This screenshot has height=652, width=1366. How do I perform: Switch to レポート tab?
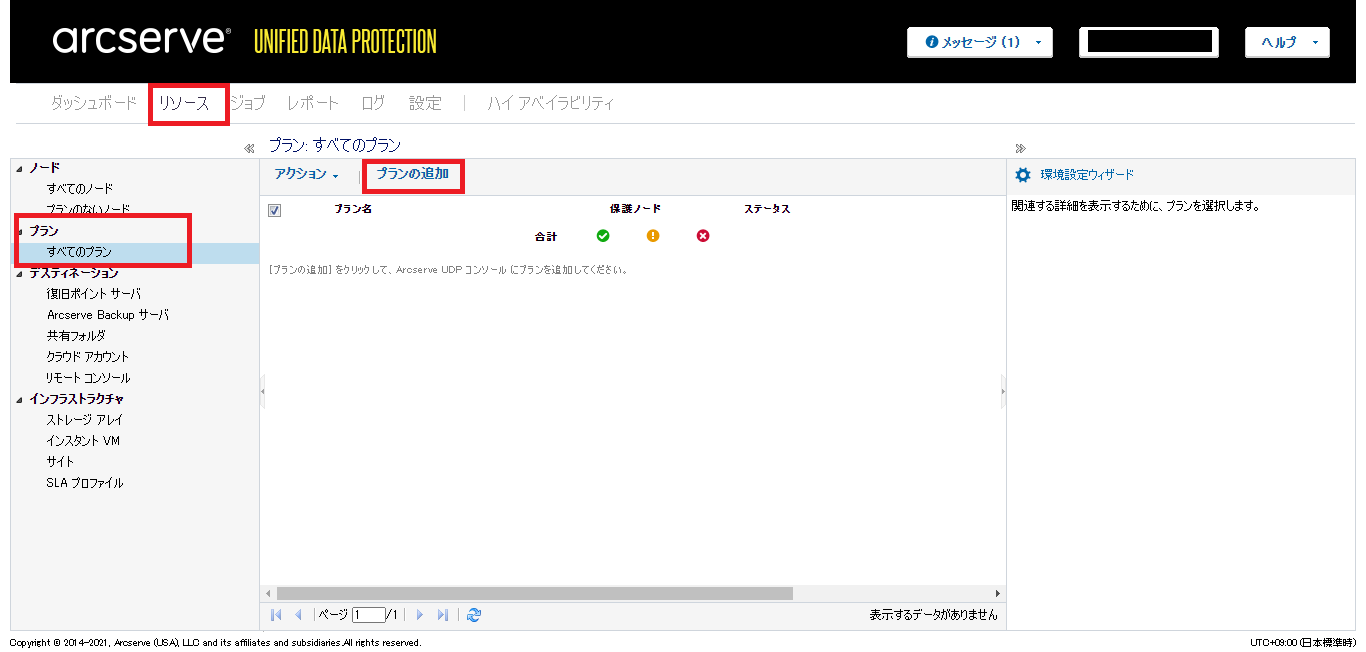[313, 103]
